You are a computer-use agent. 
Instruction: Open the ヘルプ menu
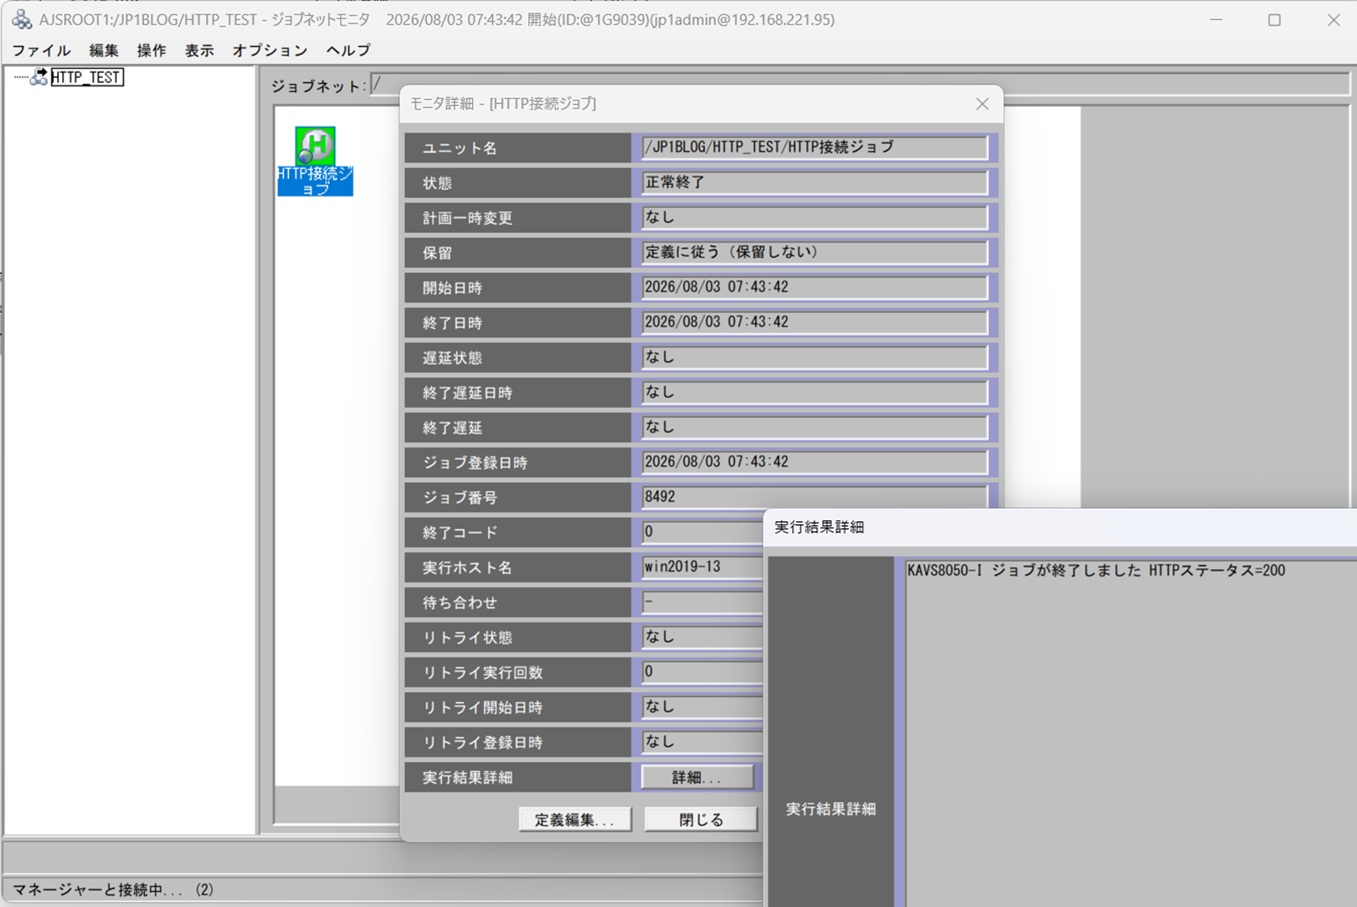click(348, 50)
